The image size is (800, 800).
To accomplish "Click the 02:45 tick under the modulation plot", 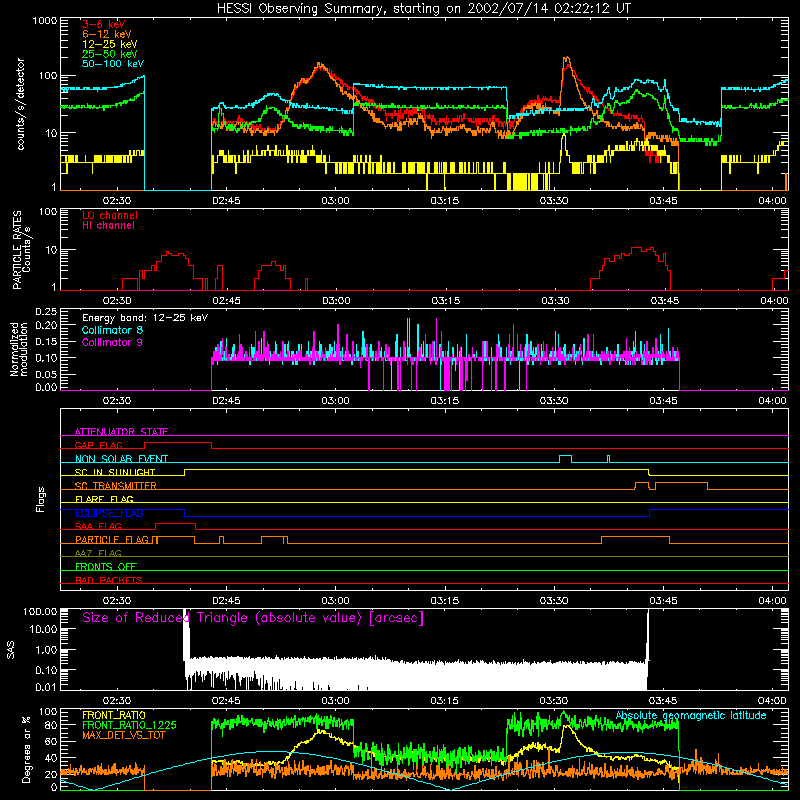I will [x=226, y=401].
